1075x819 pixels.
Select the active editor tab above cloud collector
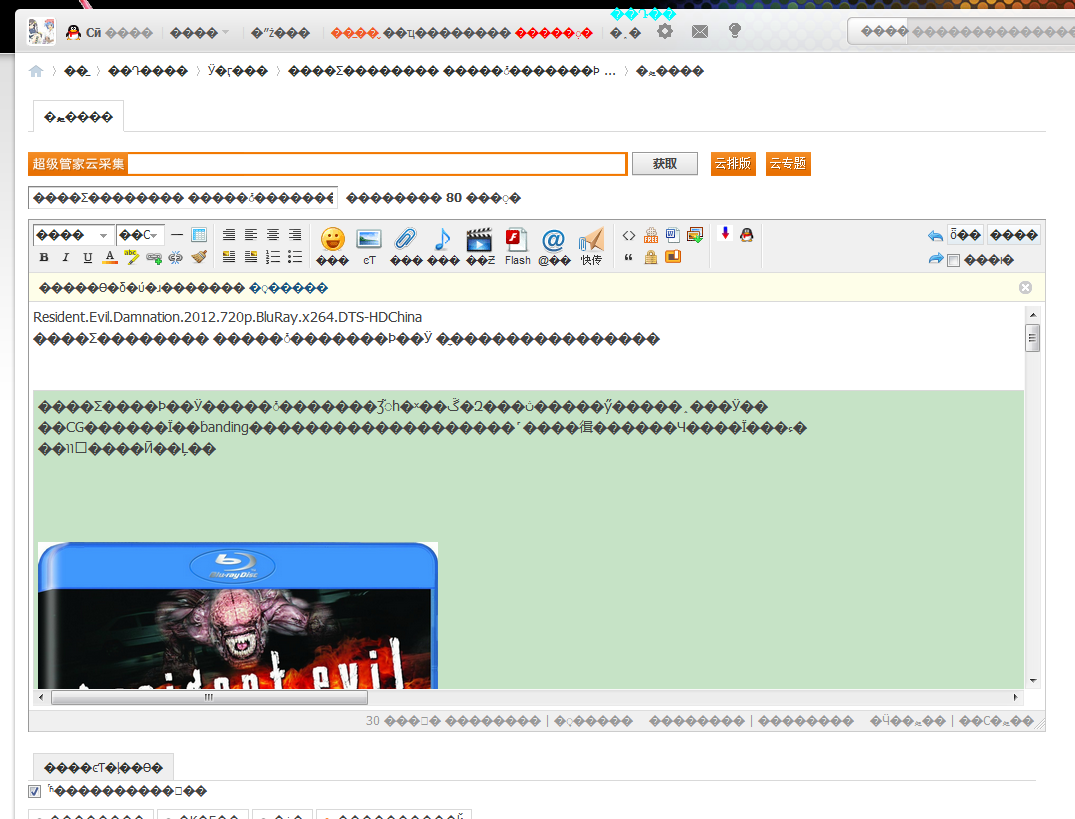point(78,117)
